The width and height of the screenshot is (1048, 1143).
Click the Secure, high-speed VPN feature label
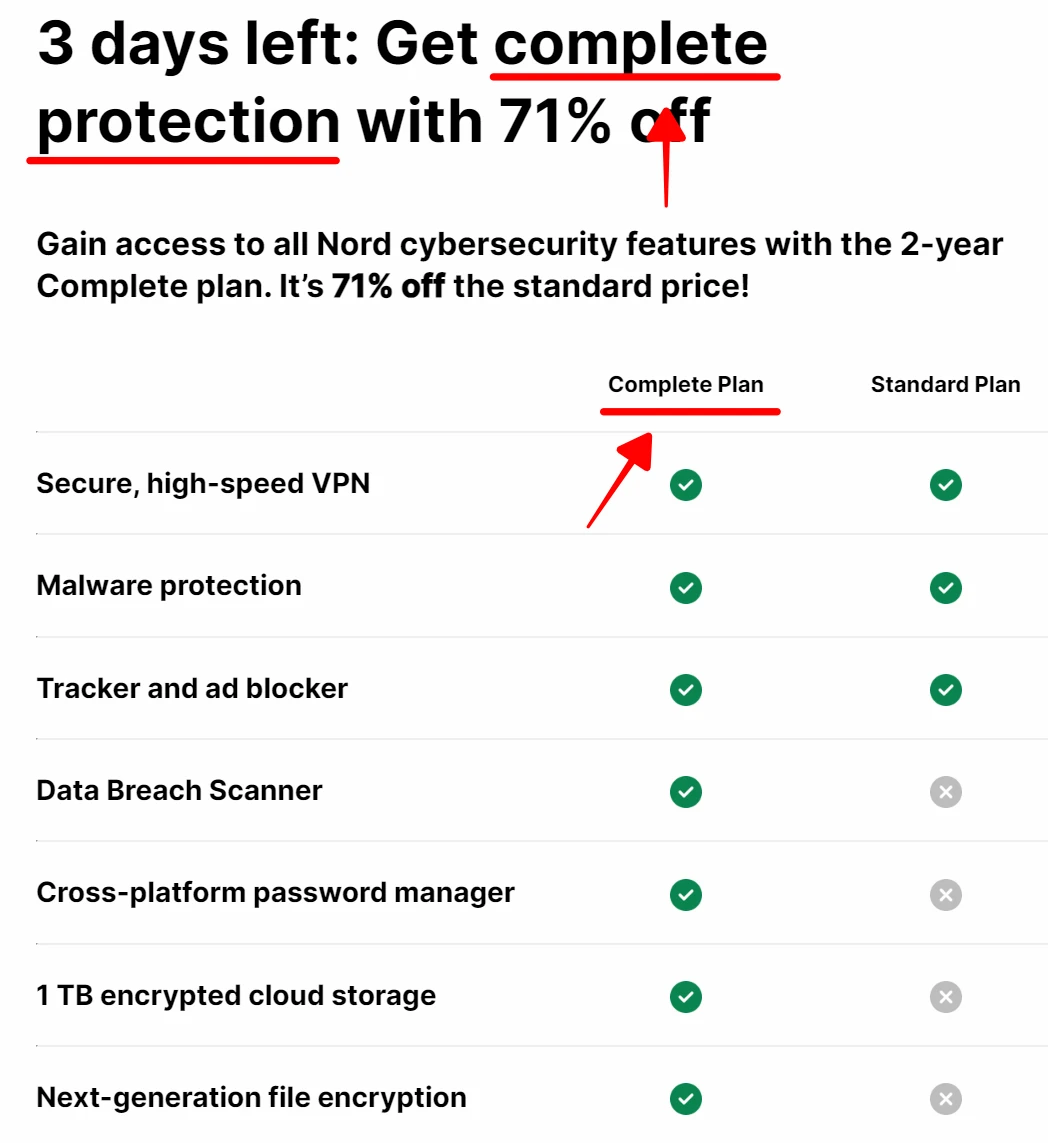pyautogui.click(x=203, y=484)
